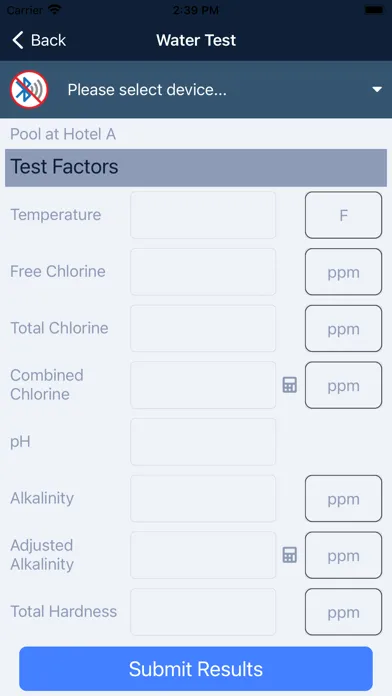Tap the Adjusted Alkalinity calculator icon
Viewport: 392px width, 696px height.
click(x=290, y=555)
